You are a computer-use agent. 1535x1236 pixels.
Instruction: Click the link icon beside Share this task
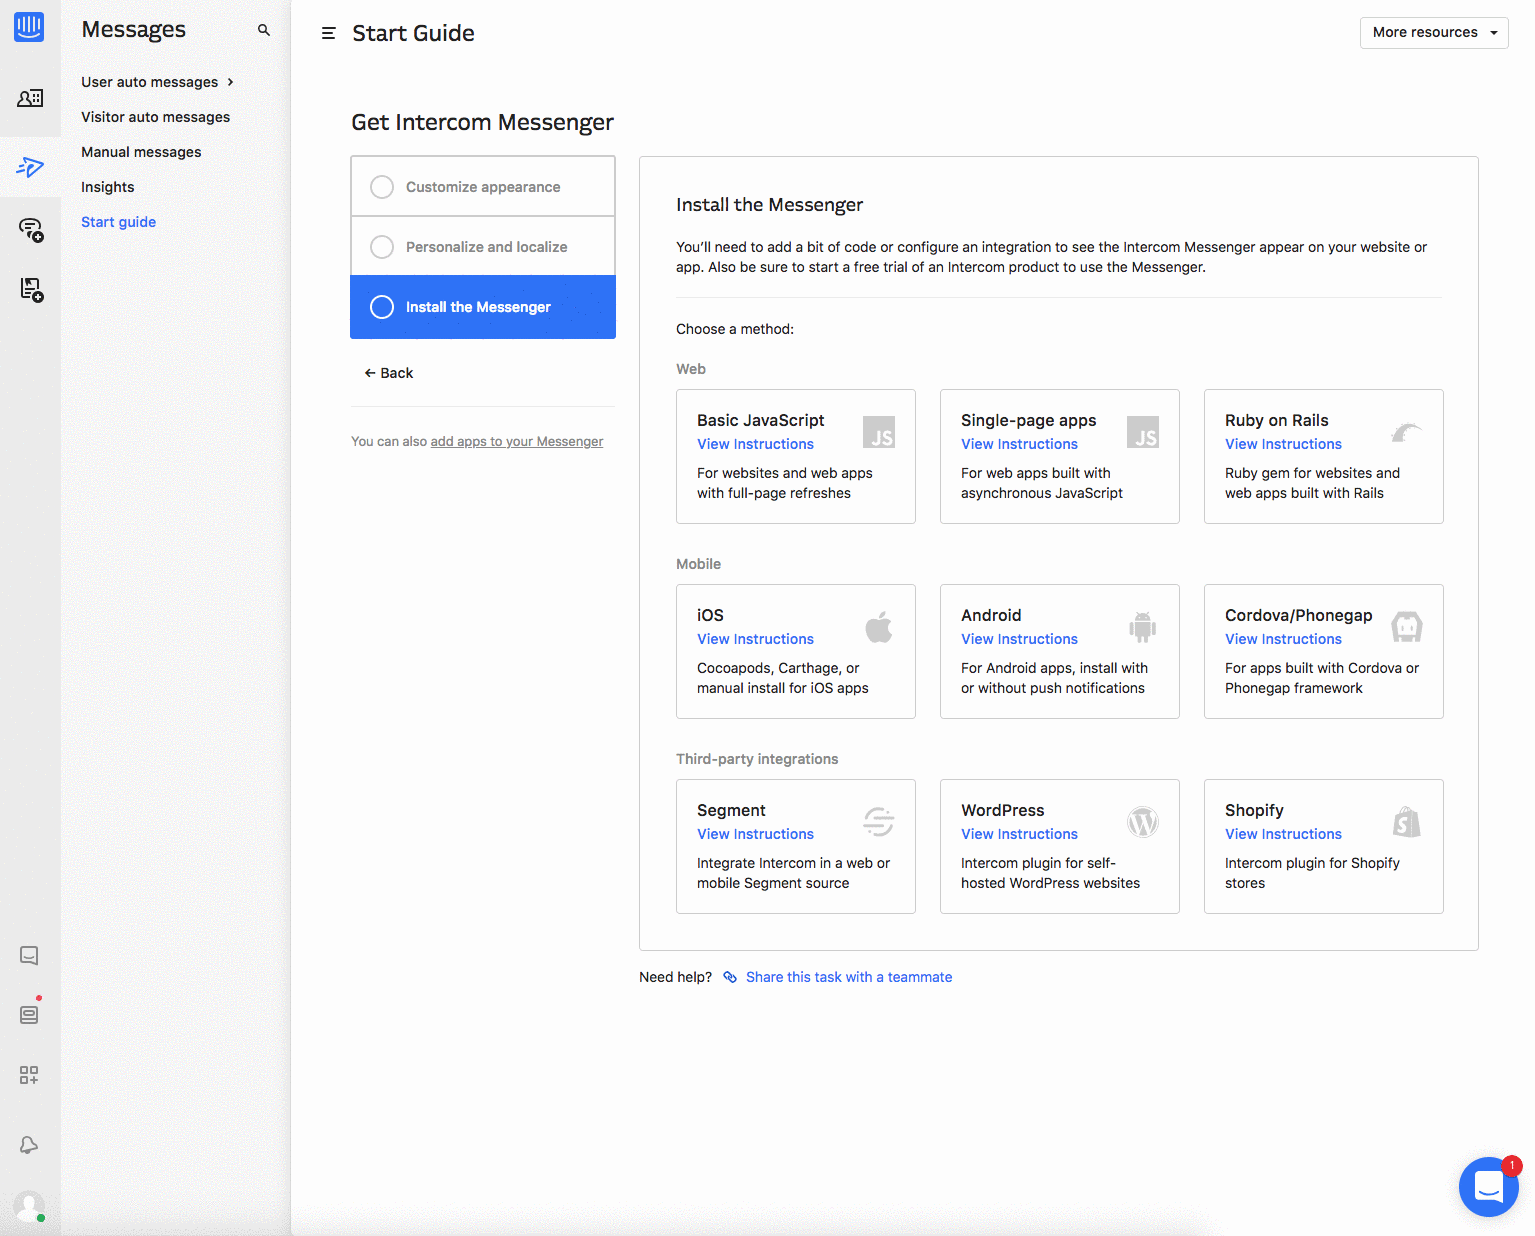coord(730,977)
